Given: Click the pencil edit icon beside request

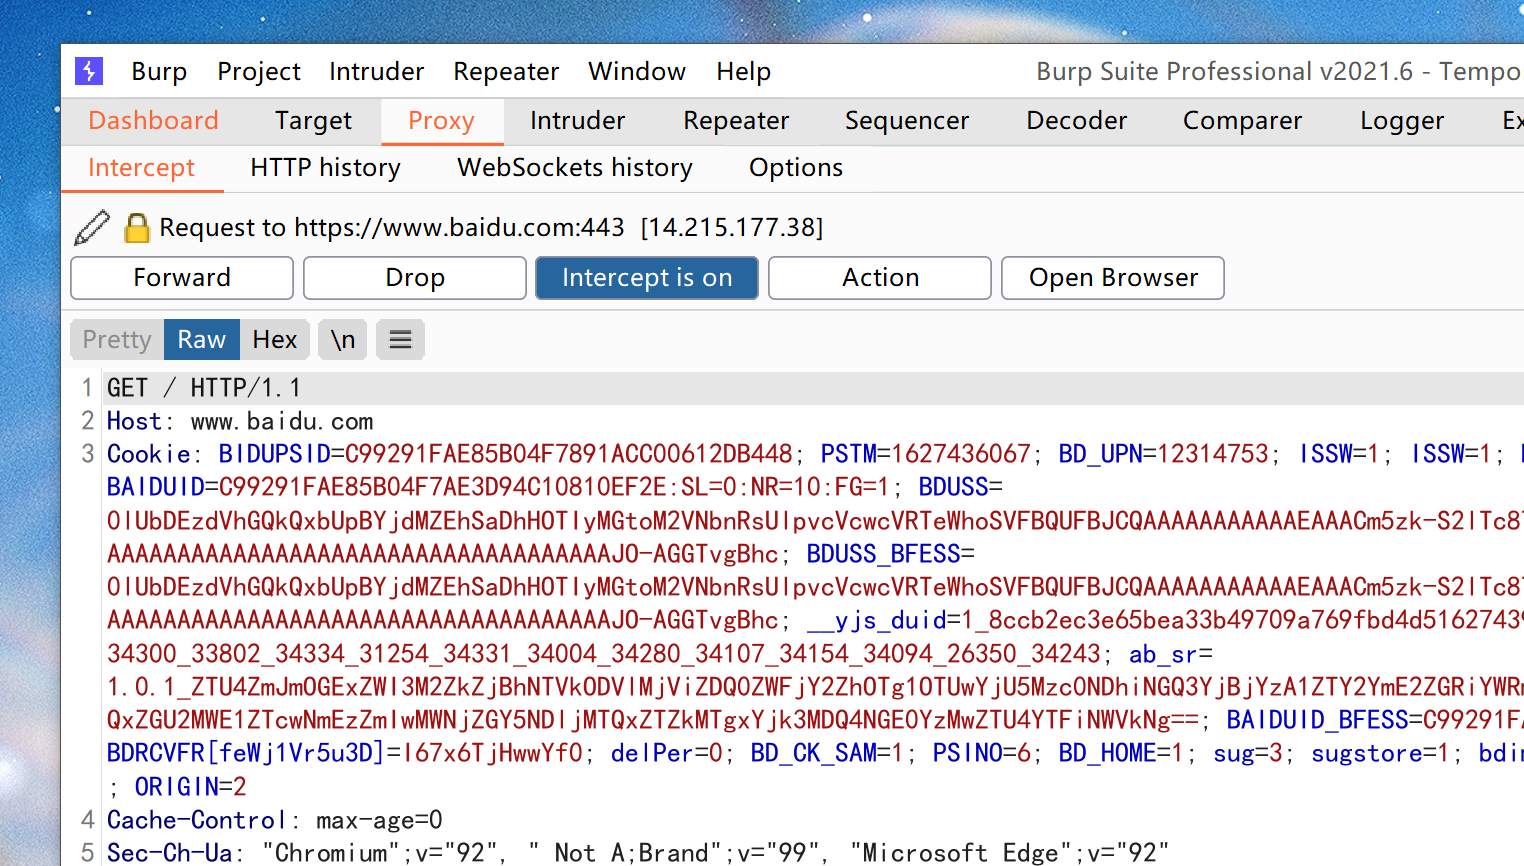Looking at the screenshot, I should (92, 227).
